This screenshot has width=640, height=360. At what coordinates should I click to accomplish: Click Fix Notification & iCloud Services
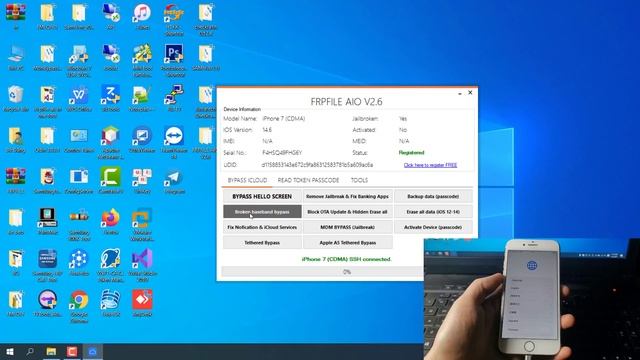click(262, 227)
